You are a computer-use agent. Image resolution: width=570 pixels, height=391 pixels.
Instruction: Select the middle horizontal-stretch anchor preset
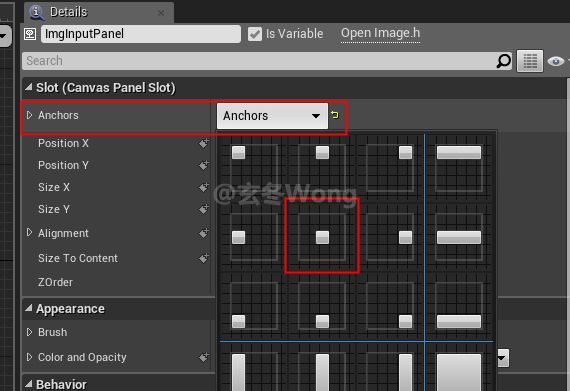pos(459,237)
